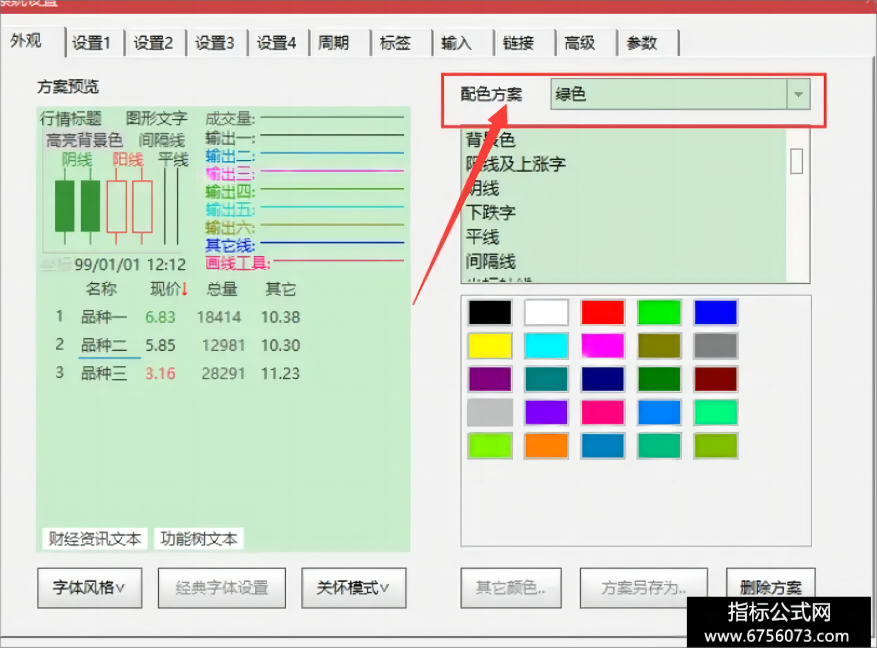Click the 品种一 row name
This screenshot has width=877, height=648.
coord(104,317)
